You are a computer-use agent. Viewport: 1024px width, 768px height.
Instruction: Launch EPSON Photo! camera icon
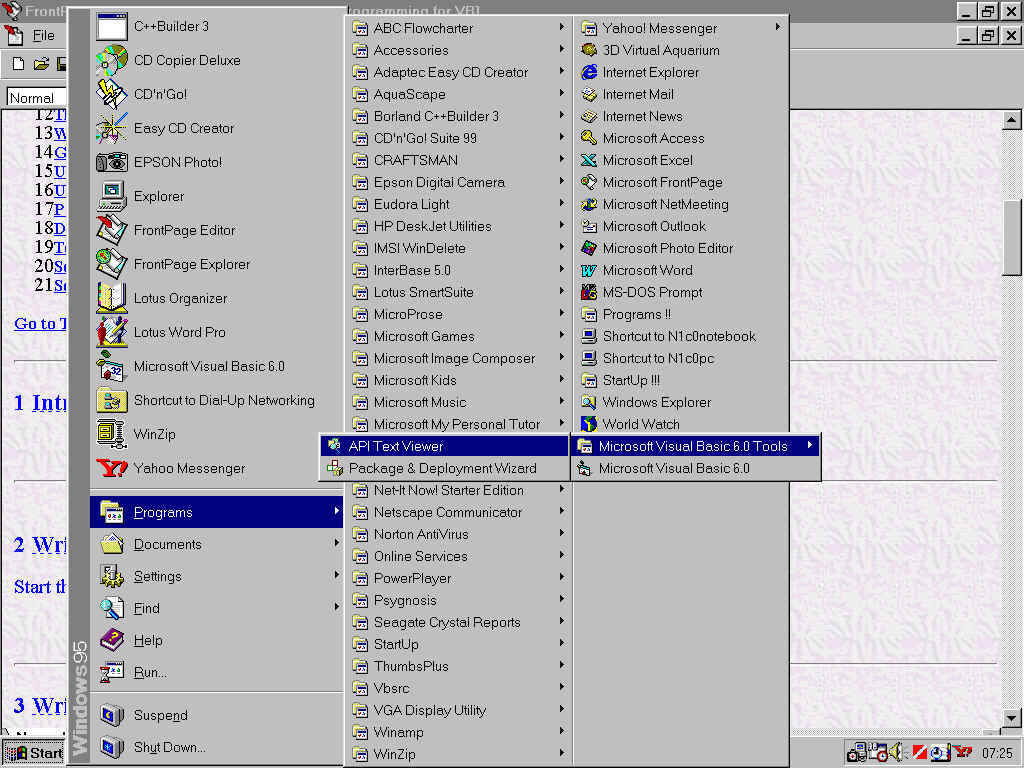[x=111, y=162]
